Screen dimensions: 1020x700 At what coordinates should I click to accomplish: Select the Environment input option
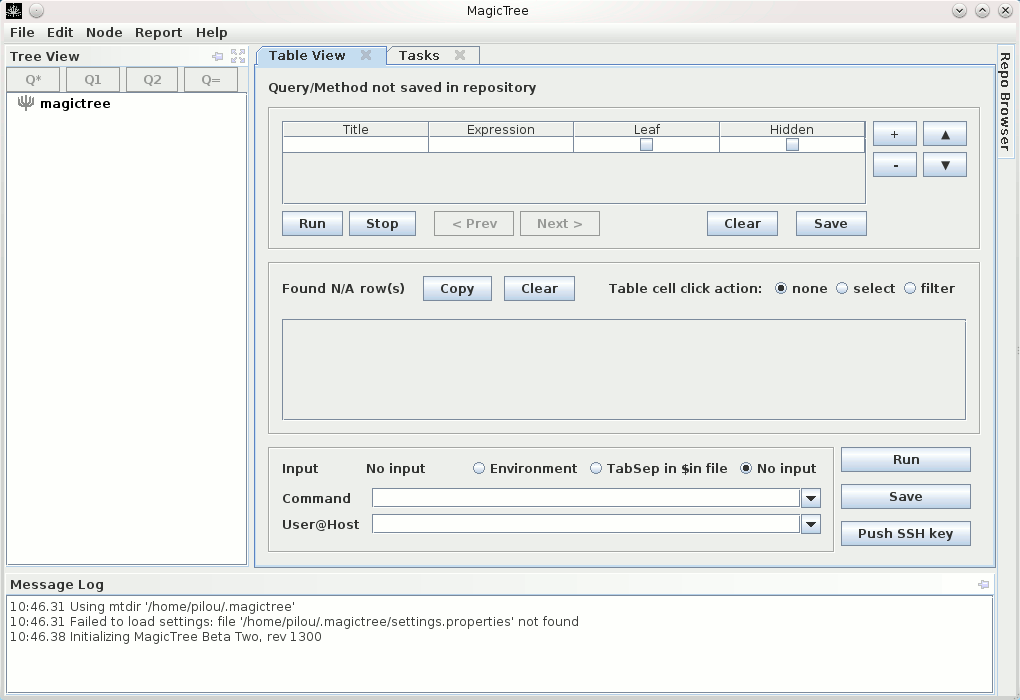pos(479,469)
